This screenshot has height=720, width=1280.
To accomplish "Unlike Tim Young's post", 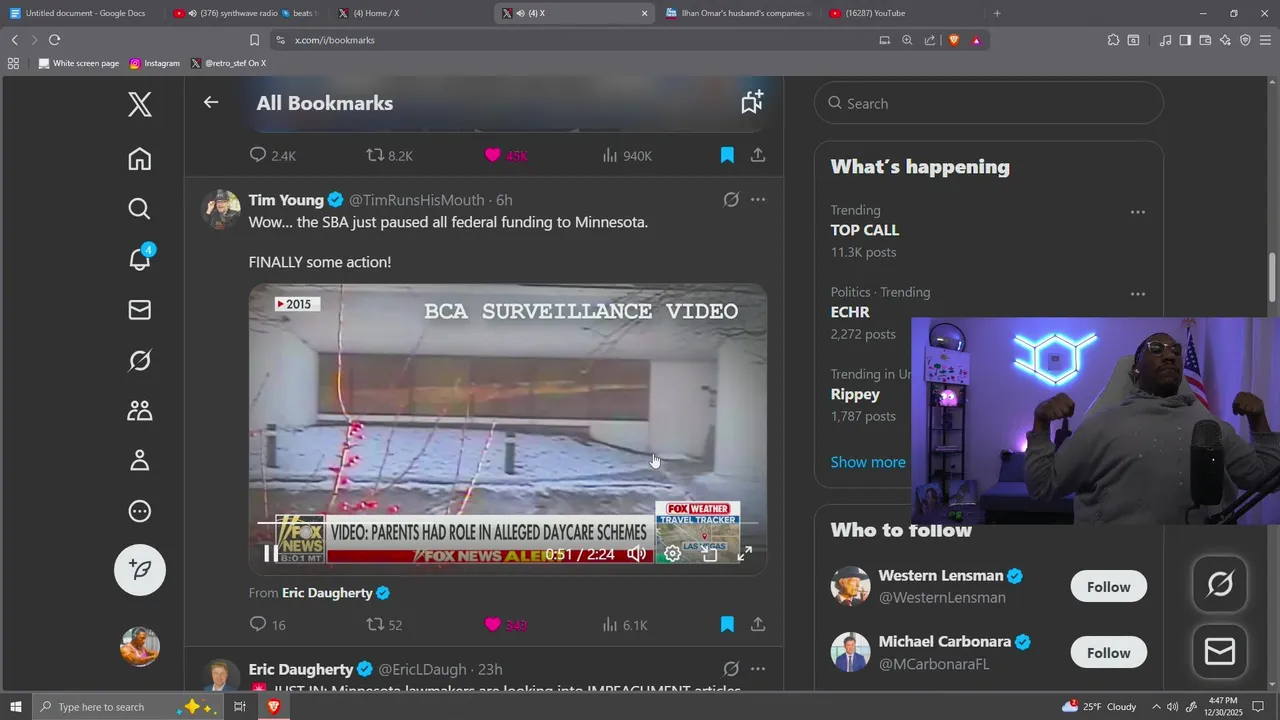I will point(505,624).
